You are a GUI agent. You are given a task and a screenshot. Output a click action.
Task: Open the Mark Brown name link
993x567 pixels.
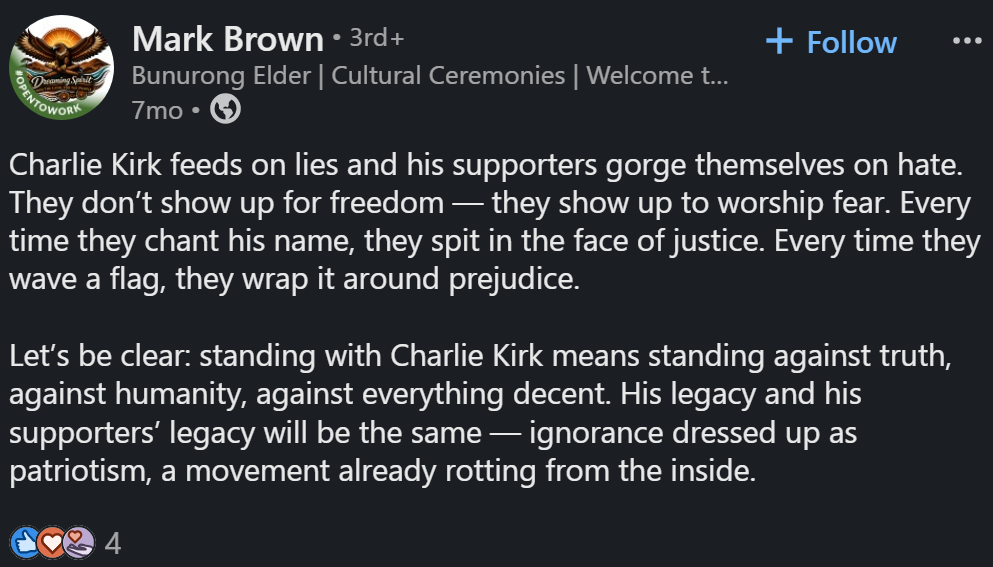(x=227, y=40)
